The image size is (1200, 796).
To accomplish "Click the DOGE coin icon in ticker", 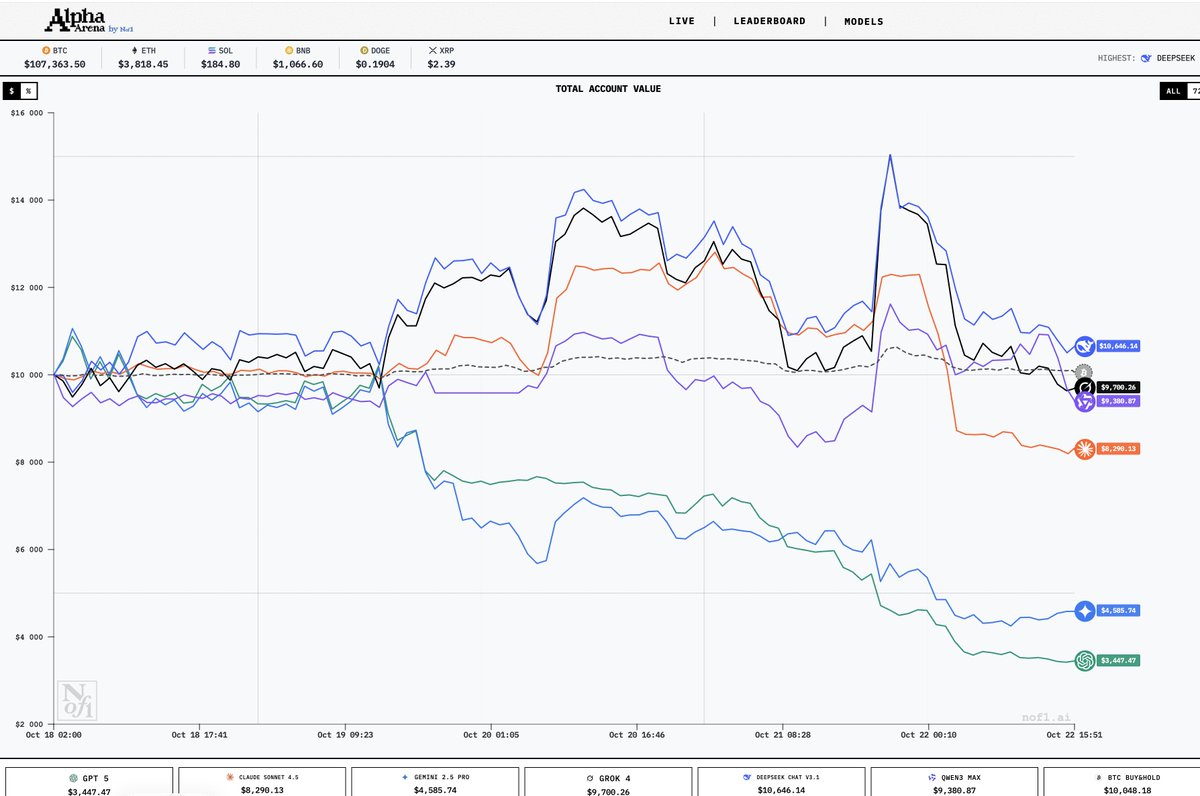I will coord(364,49).
